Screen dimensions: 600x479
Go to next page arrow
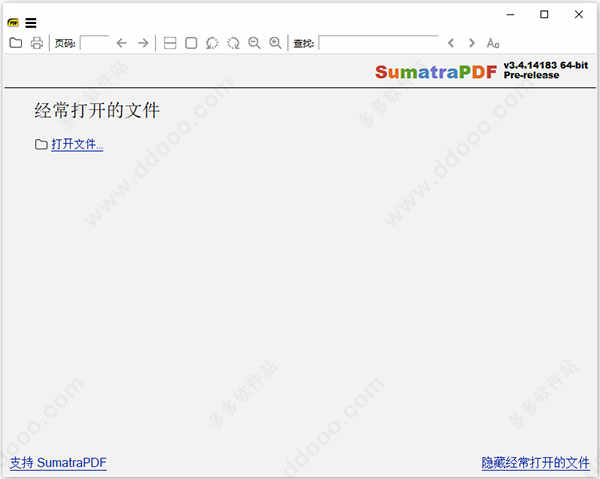pos(143,43)
